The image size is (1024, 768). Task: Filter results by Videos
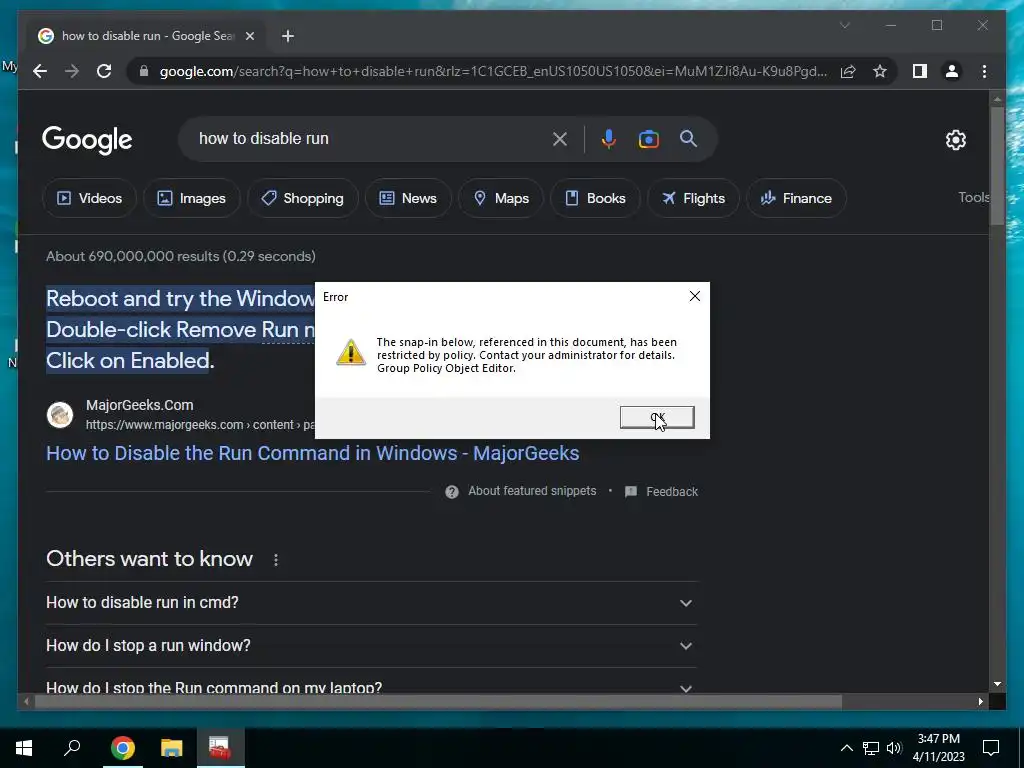(x=89, y=198)
